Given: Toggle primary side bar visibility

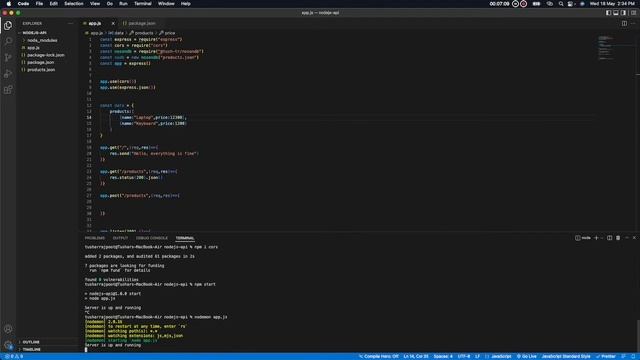Looking at the screenshot, I should pos(608,13).
